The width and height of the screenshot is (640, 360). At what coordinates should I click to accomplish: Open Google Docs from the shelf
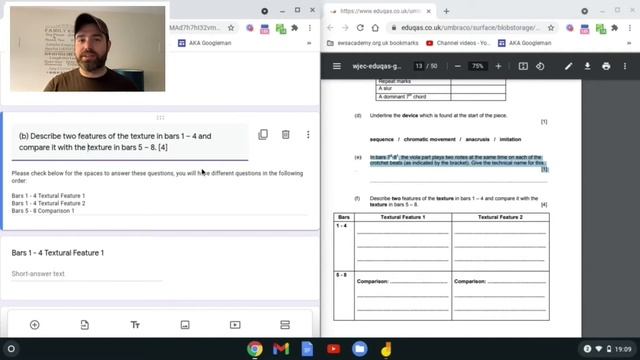tap(307, 349)
